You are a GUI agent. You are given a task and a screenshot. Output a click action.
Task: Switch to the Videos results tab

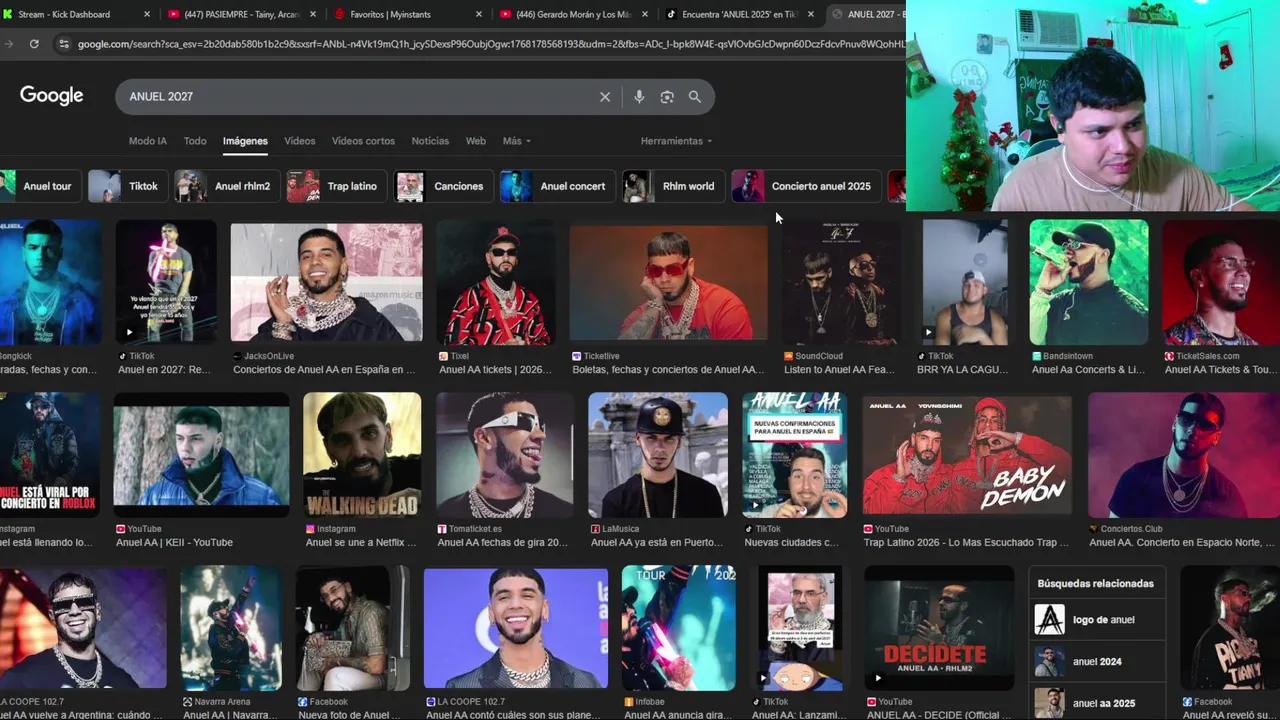click(x=299, y=141)
